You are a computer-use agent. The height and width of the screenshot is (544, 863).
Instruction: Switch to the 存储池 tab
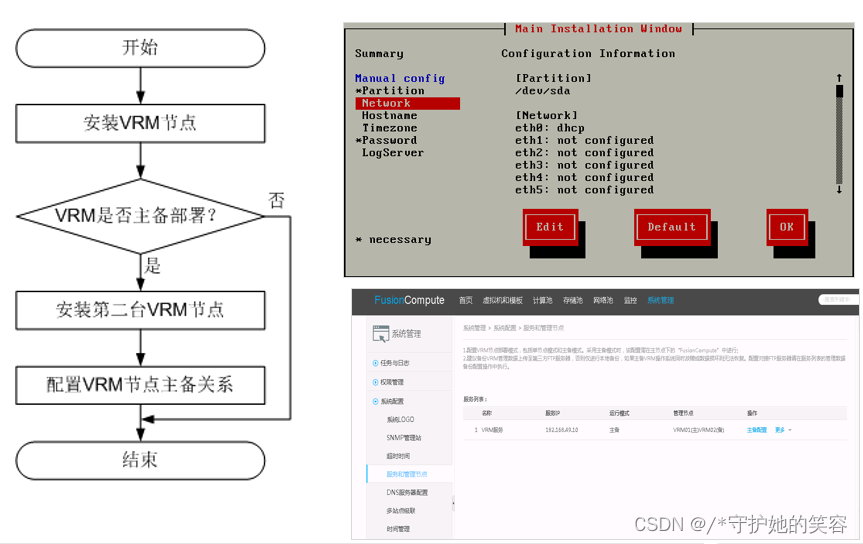(572, 300)
